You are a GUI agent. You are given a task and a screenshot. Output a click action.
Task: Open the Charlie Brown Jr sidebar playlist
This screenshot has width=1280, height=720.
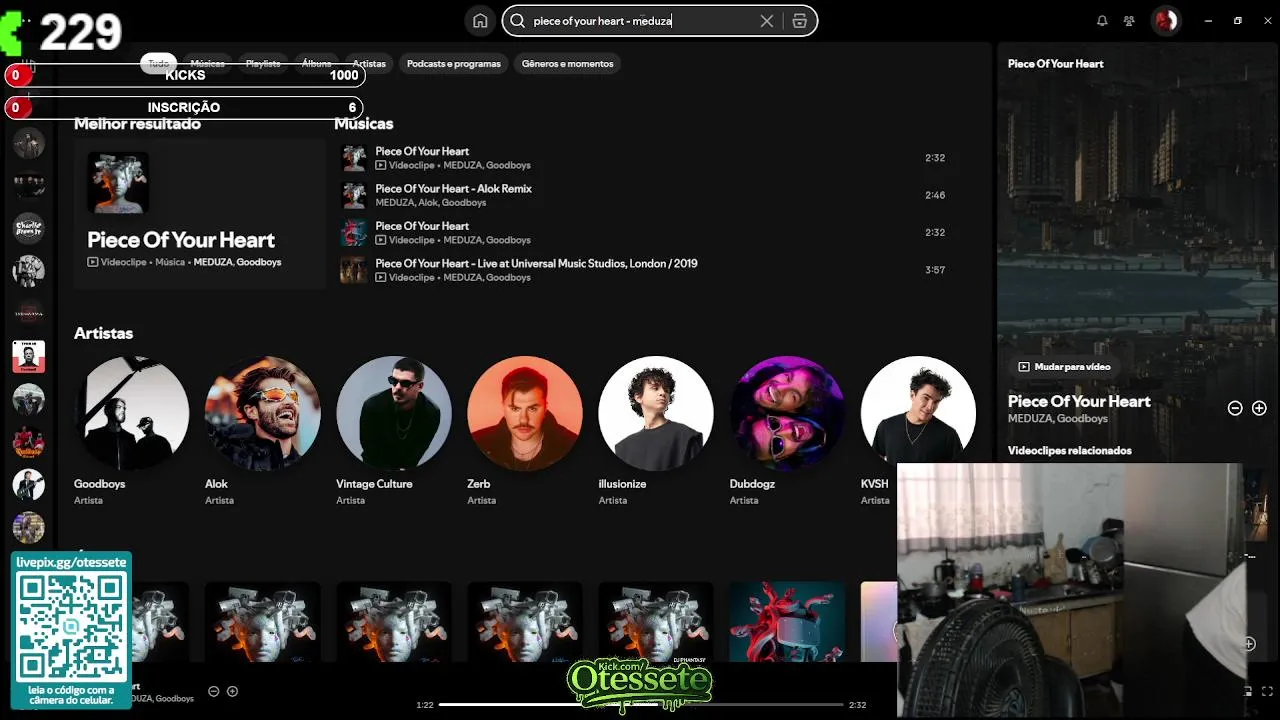click(28, 228)
